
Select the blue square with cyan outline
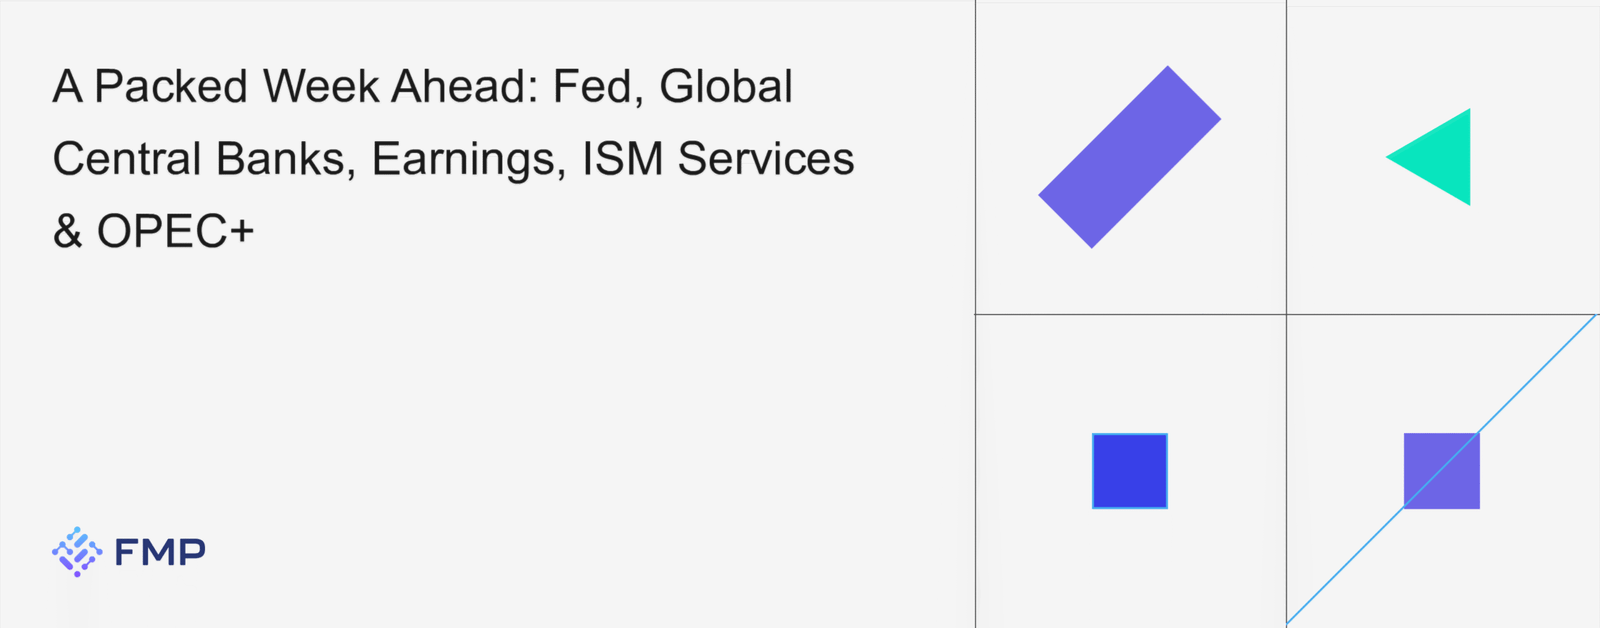tap(1130, 471)
